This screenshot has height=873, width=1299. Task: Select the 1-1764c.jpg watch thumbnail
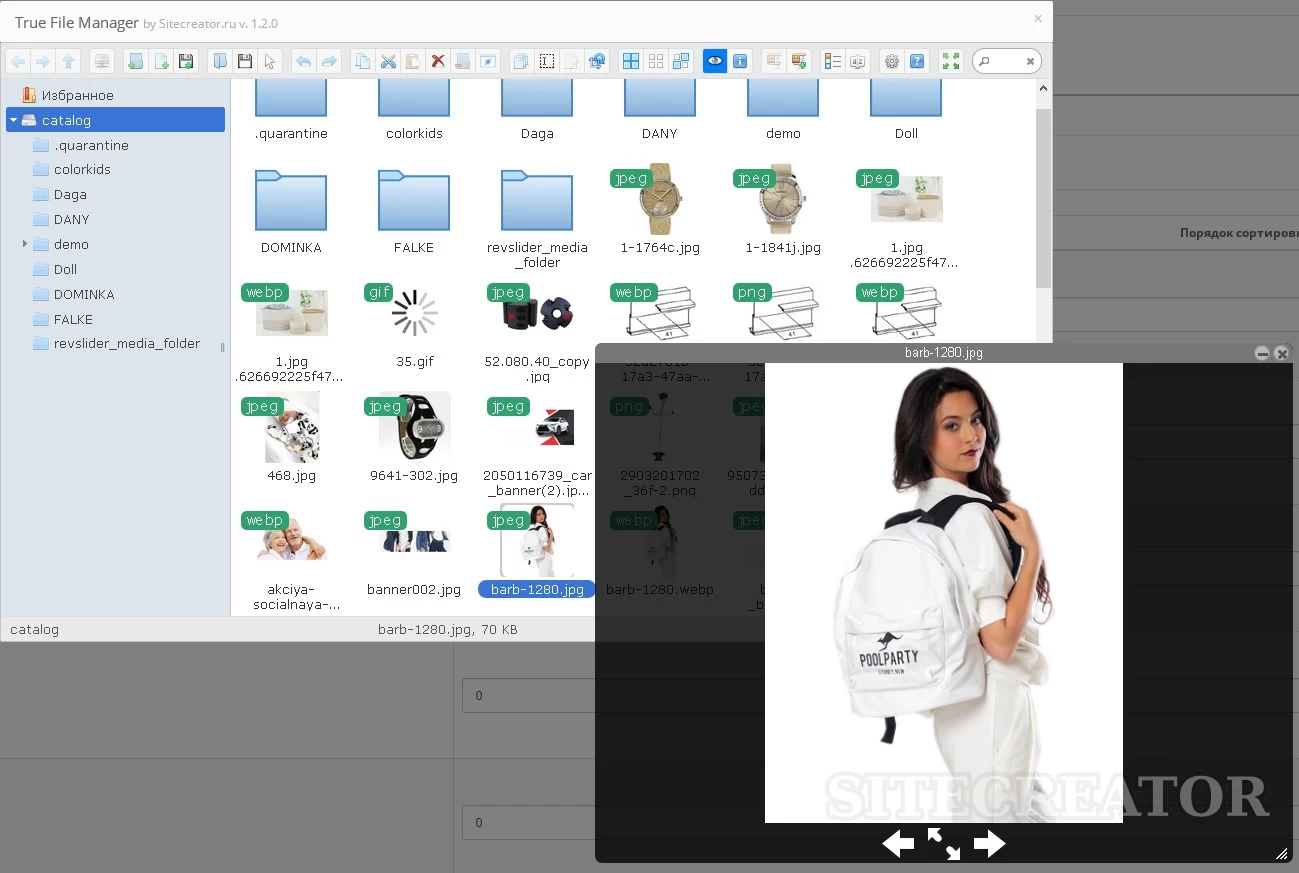tap(659, 199)
